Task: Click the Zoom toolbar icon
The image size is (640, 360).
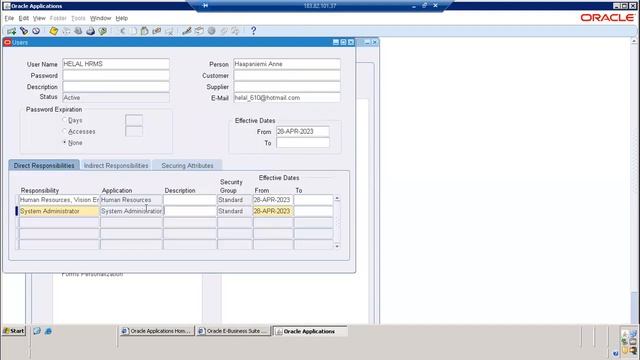Action: pyautogui.click(x=199, y=31)
